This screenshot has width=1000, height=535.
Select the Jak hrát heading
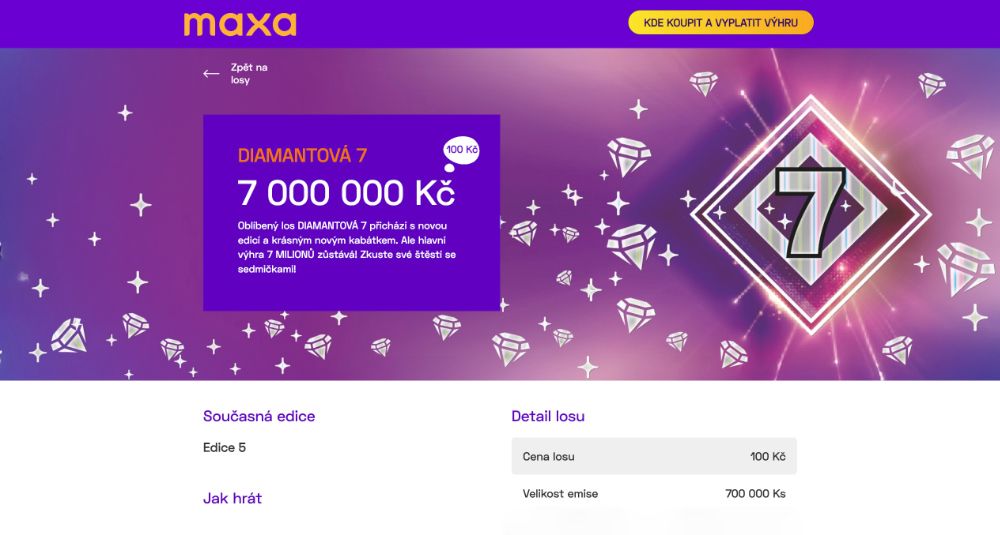pos(232,497)
